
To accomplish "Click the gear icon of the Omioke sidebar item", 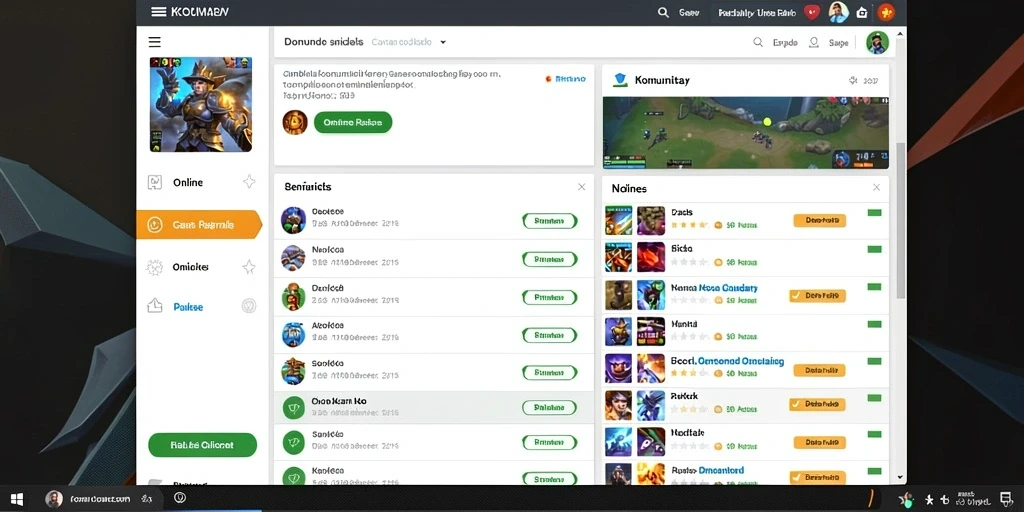I will [154, 266].
